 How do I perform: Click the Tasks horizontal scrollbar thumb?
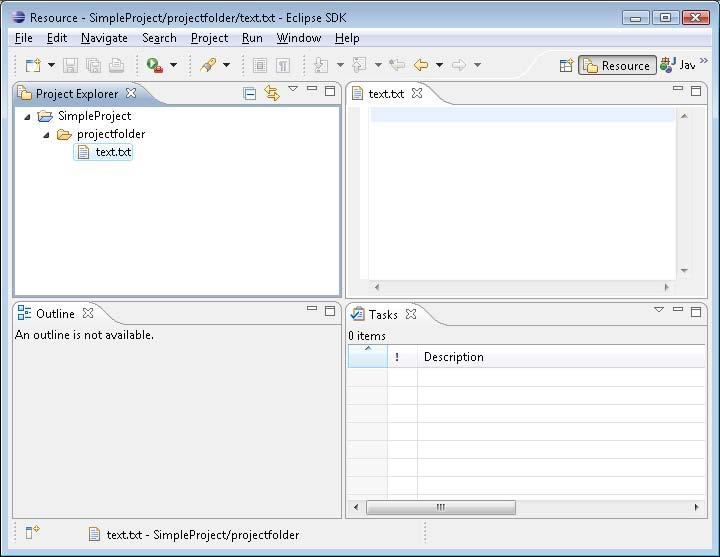(441, 507)
